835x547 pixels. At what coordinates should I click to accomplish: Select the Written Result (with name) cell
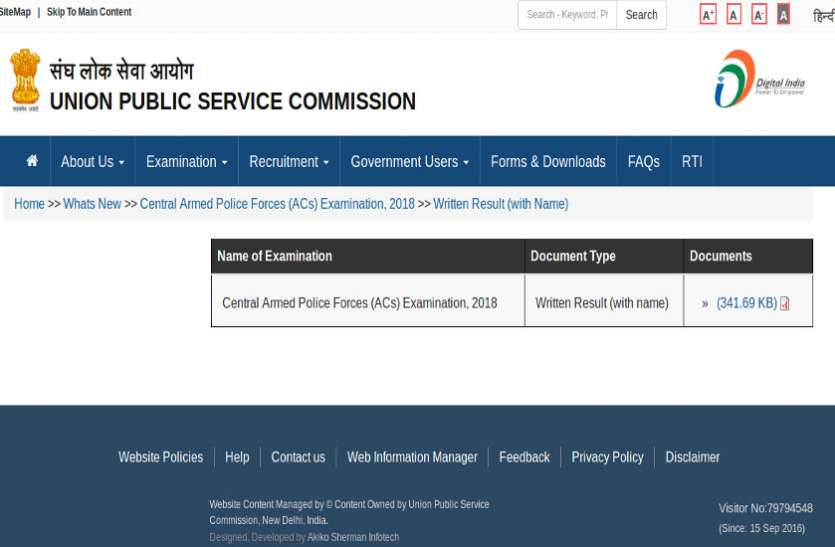pyautogui.click(x=604, y=300)
